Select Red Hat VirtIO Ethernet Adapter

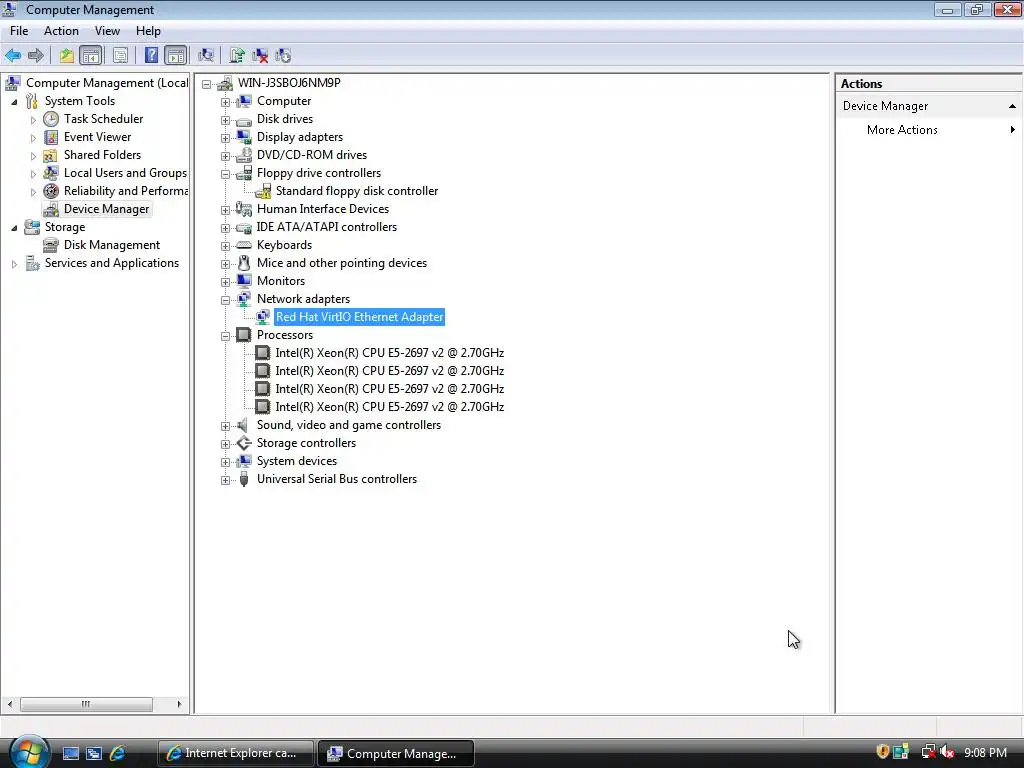tap(359, 317)
